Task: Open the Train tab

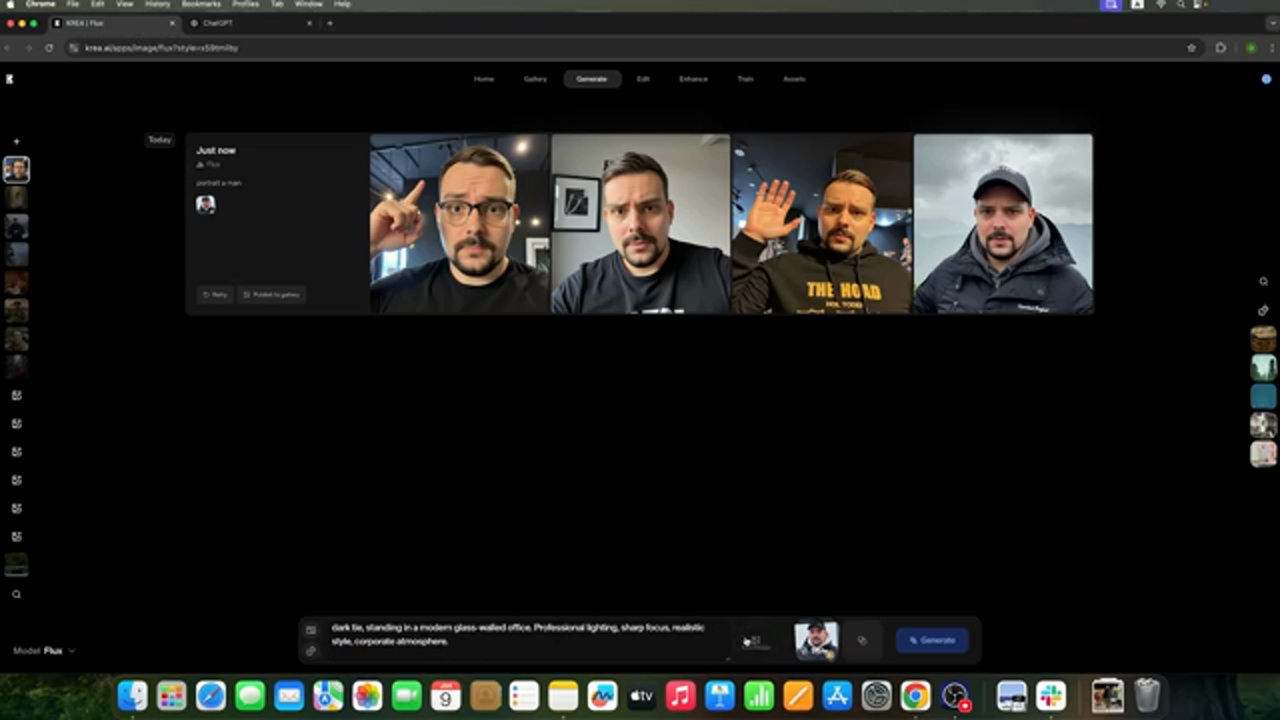Action: tap(745, 79)
